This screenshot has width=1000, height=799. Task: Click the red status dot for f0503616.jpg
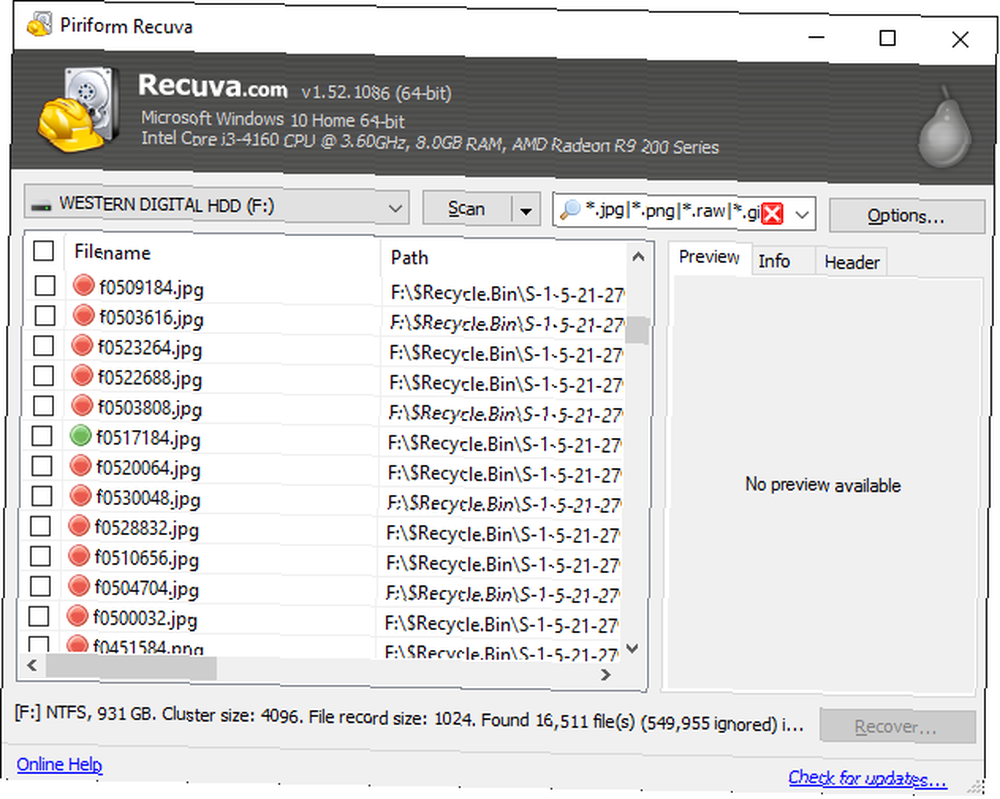point(84,316)
